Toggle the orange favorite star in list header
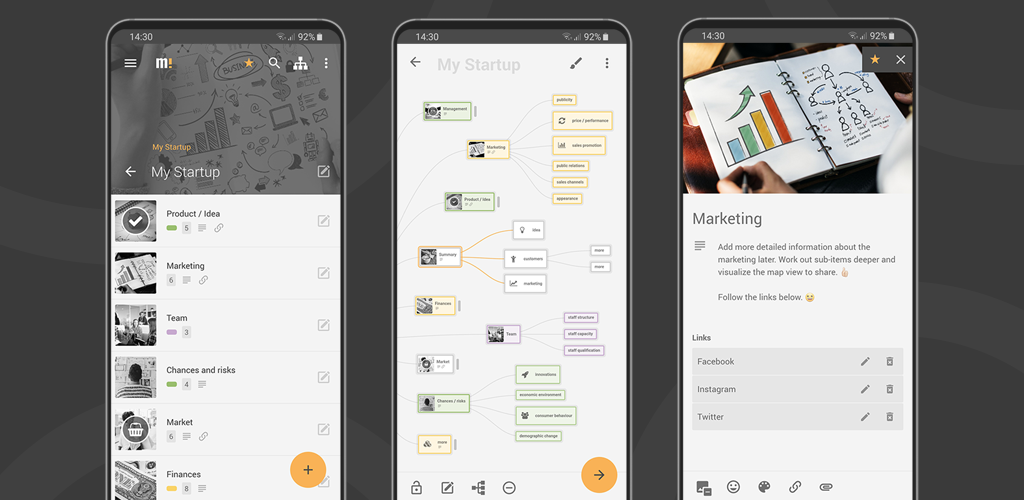Image resolution: width=1024 pixels, height=500 pixels. point(248,63)
